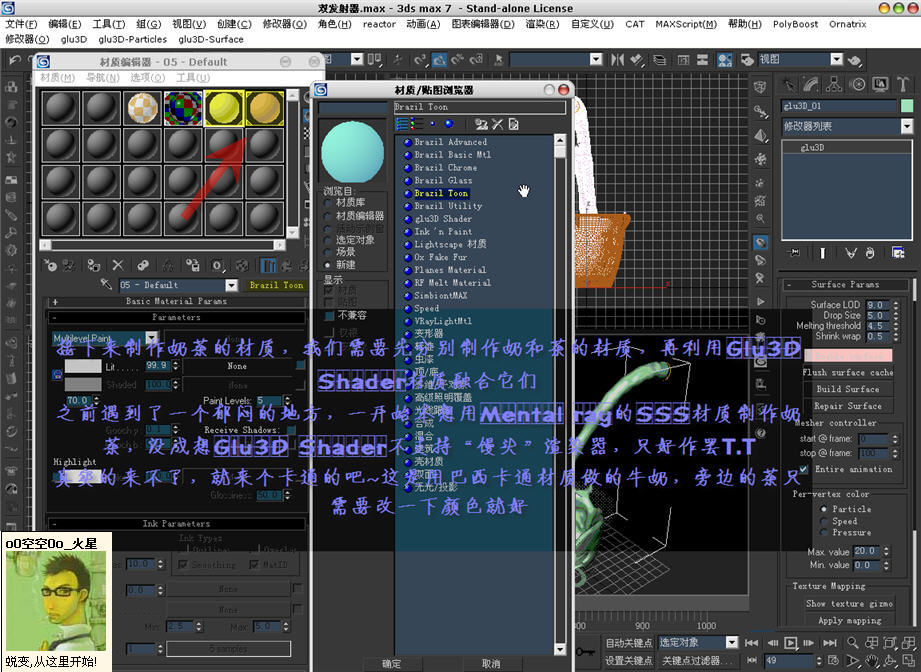Click Configure Modifier Sets icon
Viewport: 921px width, 672px height.
click(898, 253)
